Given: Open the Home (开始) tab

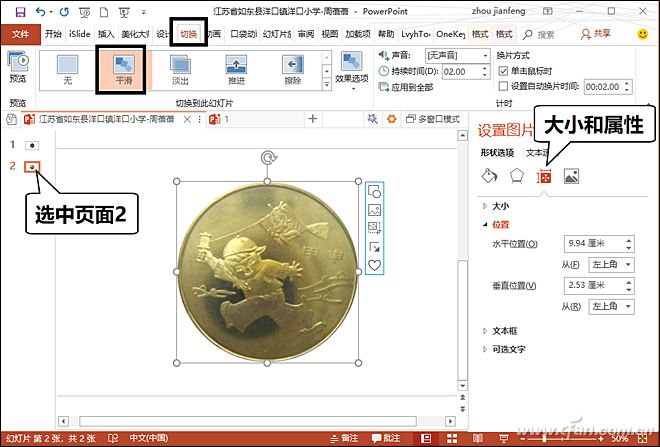Looking at the screenshot, I should pyautogui.click(x=53, y=34).
